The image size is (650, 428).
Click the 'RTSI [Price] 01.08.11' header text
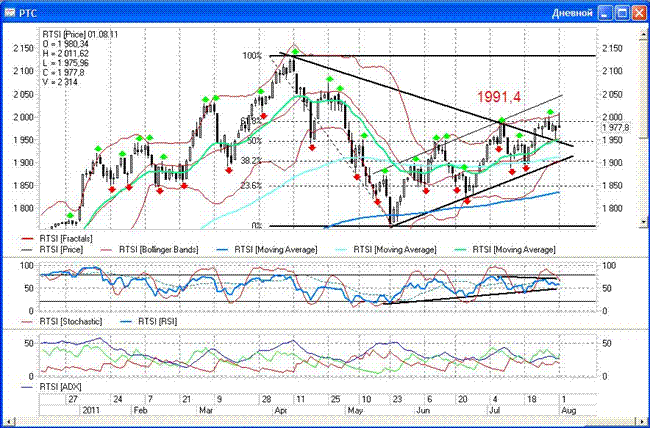[x=80, y=35]
